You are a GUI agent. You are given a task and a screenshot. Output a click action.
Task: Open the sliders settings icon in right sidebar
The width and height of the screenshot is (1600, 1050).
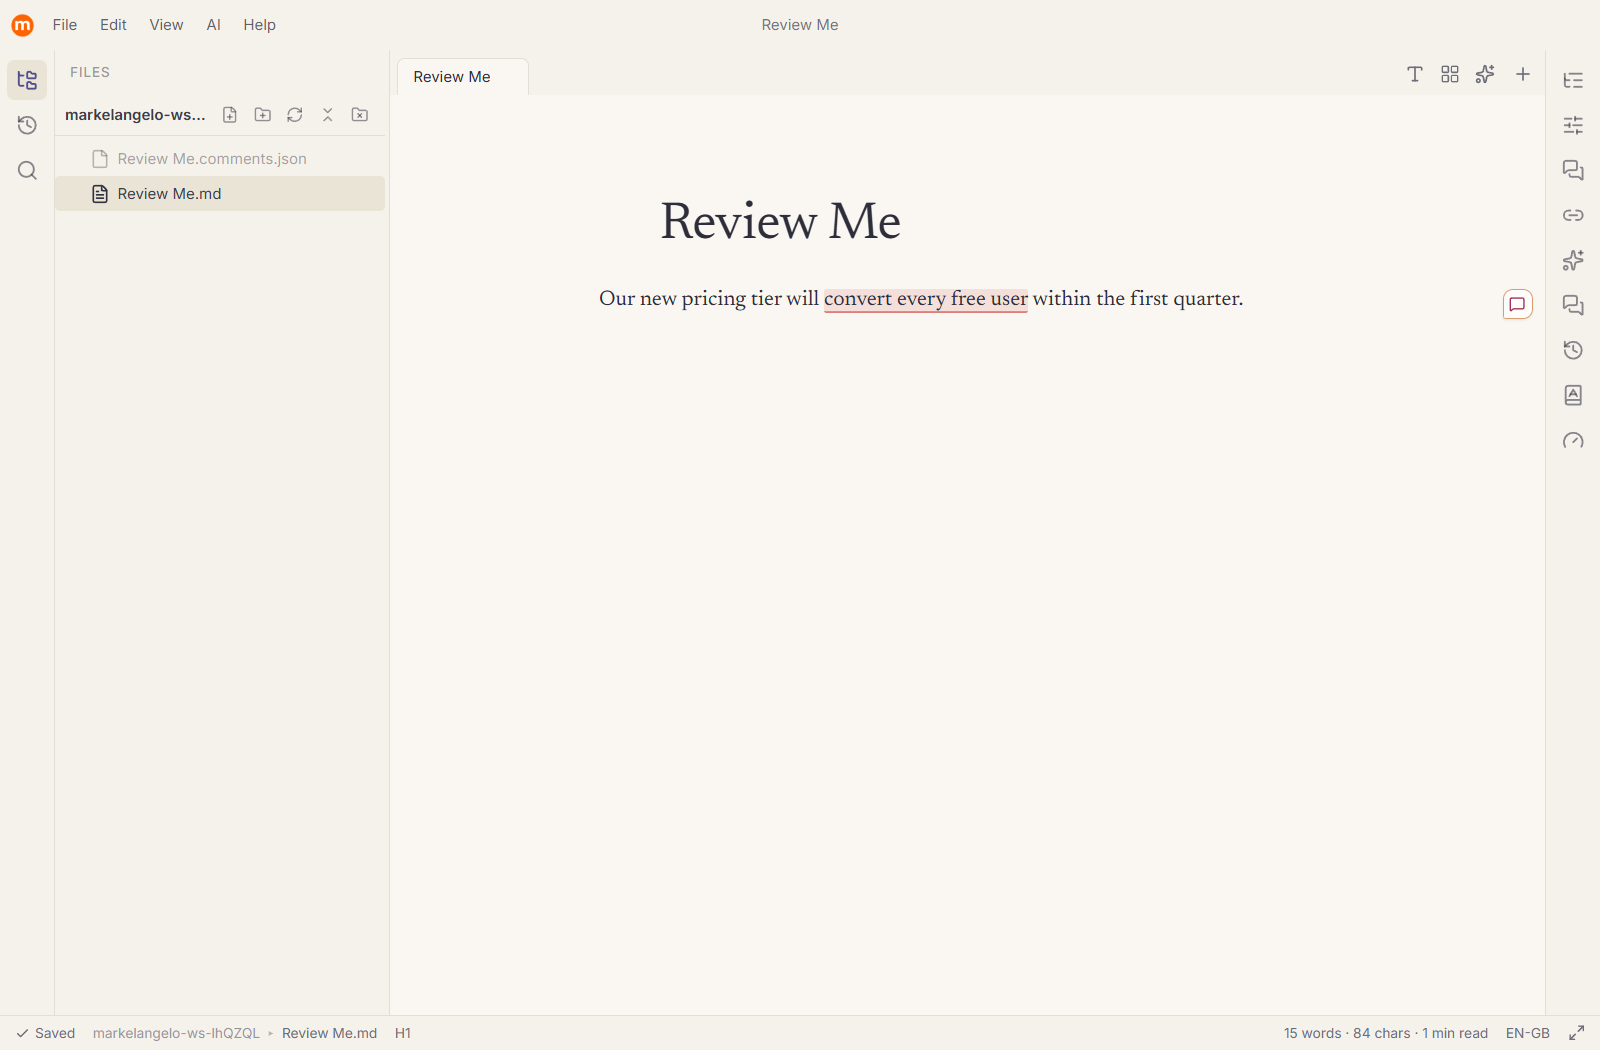[x=1573, y=125]
